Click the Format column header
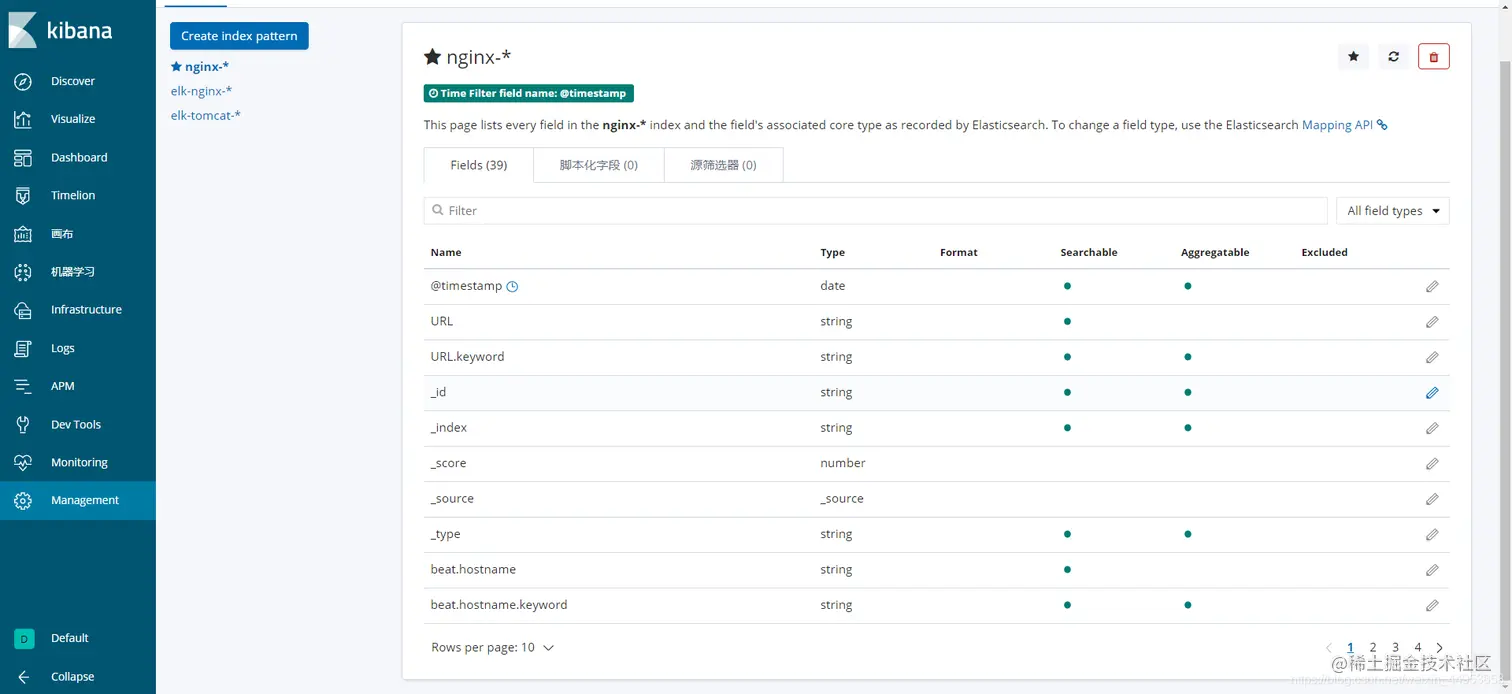Image resolution: width=1512 pixels, height=694 pixels. pyautogui.click(x=958, y=253)
